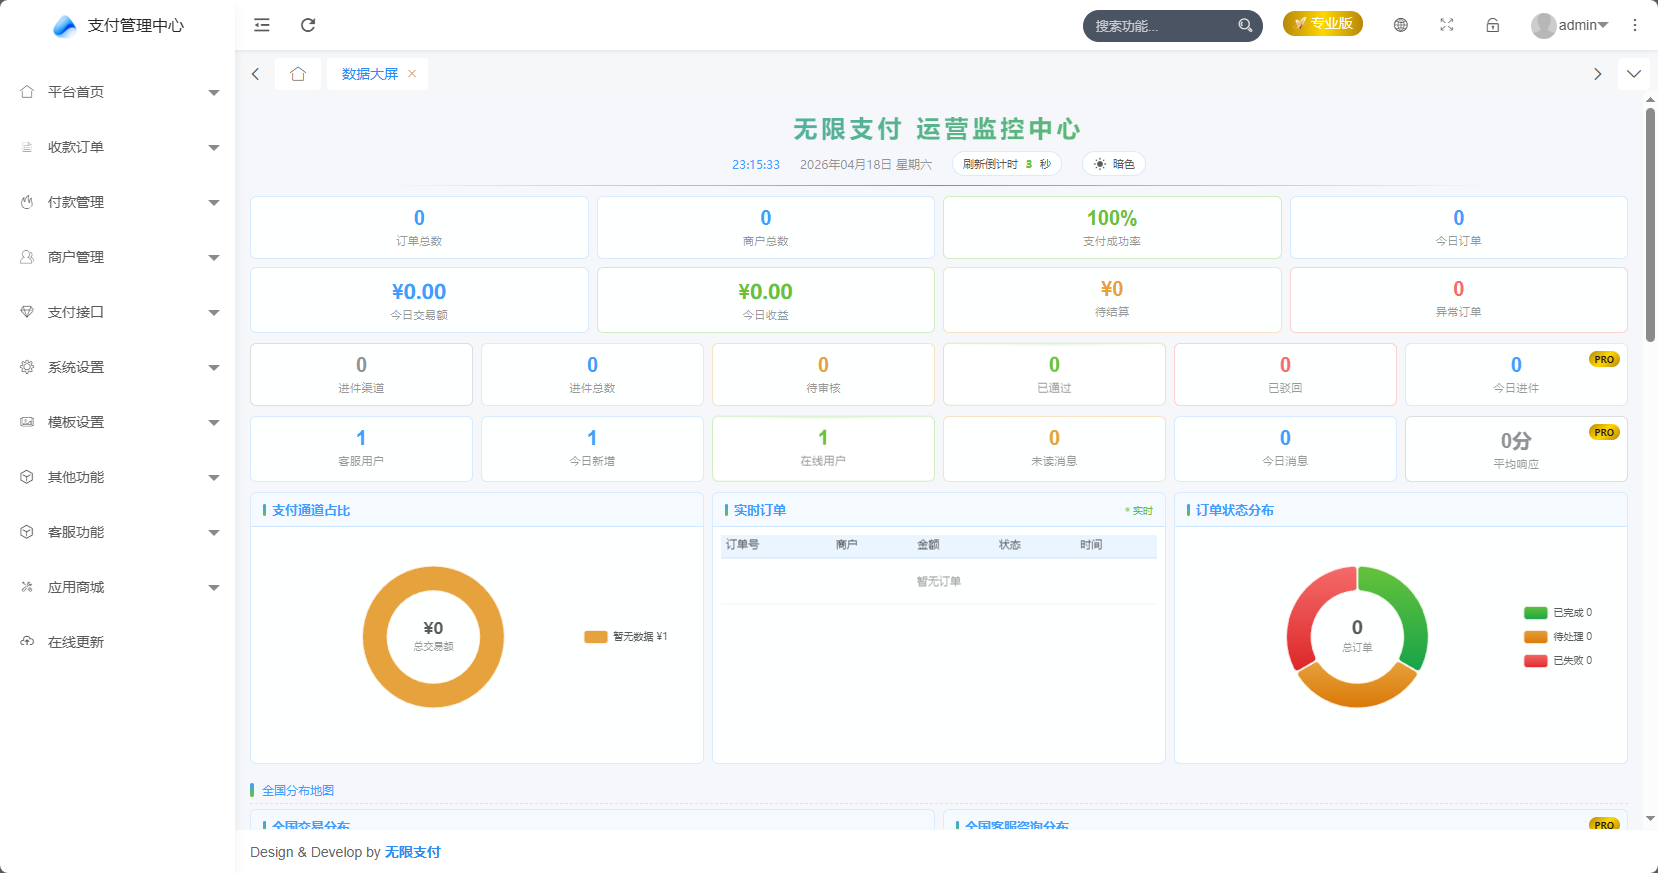Screen dimensions: 1658x873
Task: Click the 已失败 red legend swatch
Action: click(1536, 661)
